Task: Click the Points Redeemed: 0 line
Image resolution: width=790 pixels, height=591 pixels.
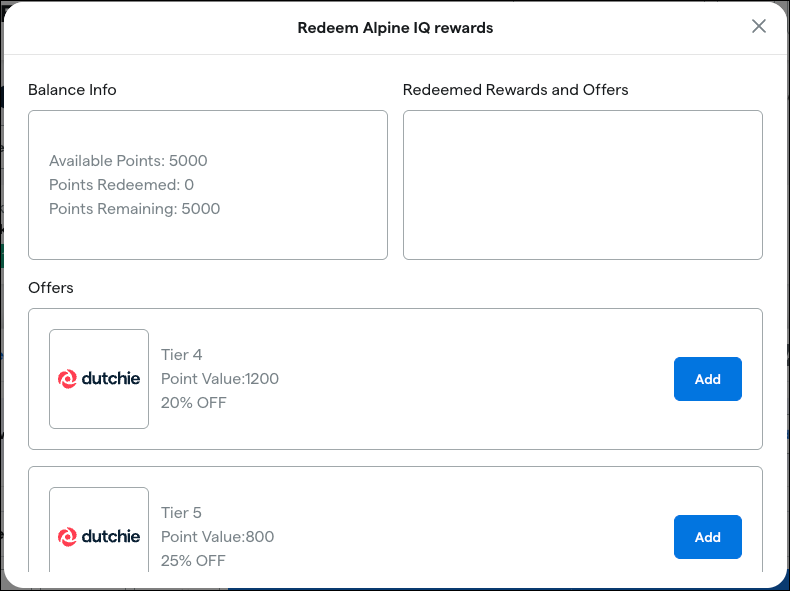Action: click(x=121, y=185)
